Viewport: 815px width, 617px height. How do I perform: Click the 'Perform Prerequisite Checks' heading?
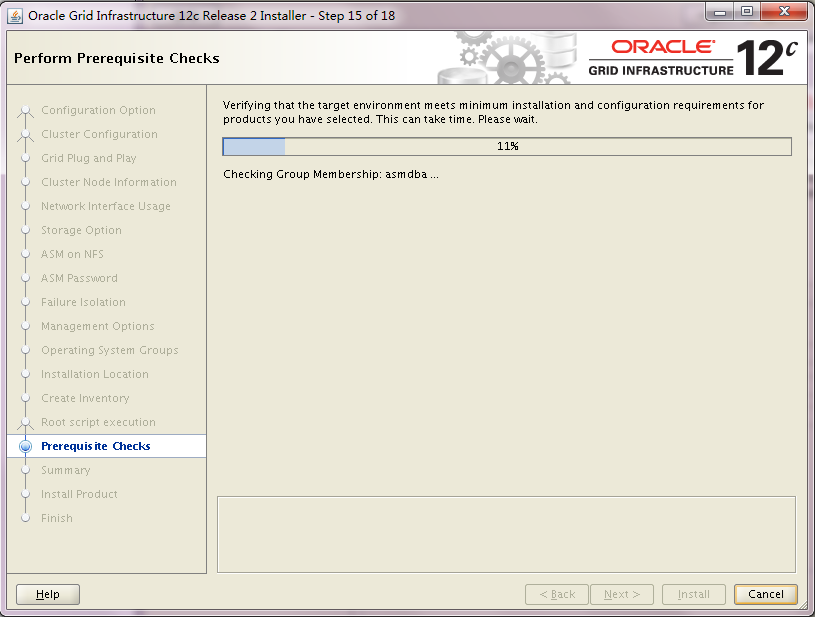pos(116,58)
